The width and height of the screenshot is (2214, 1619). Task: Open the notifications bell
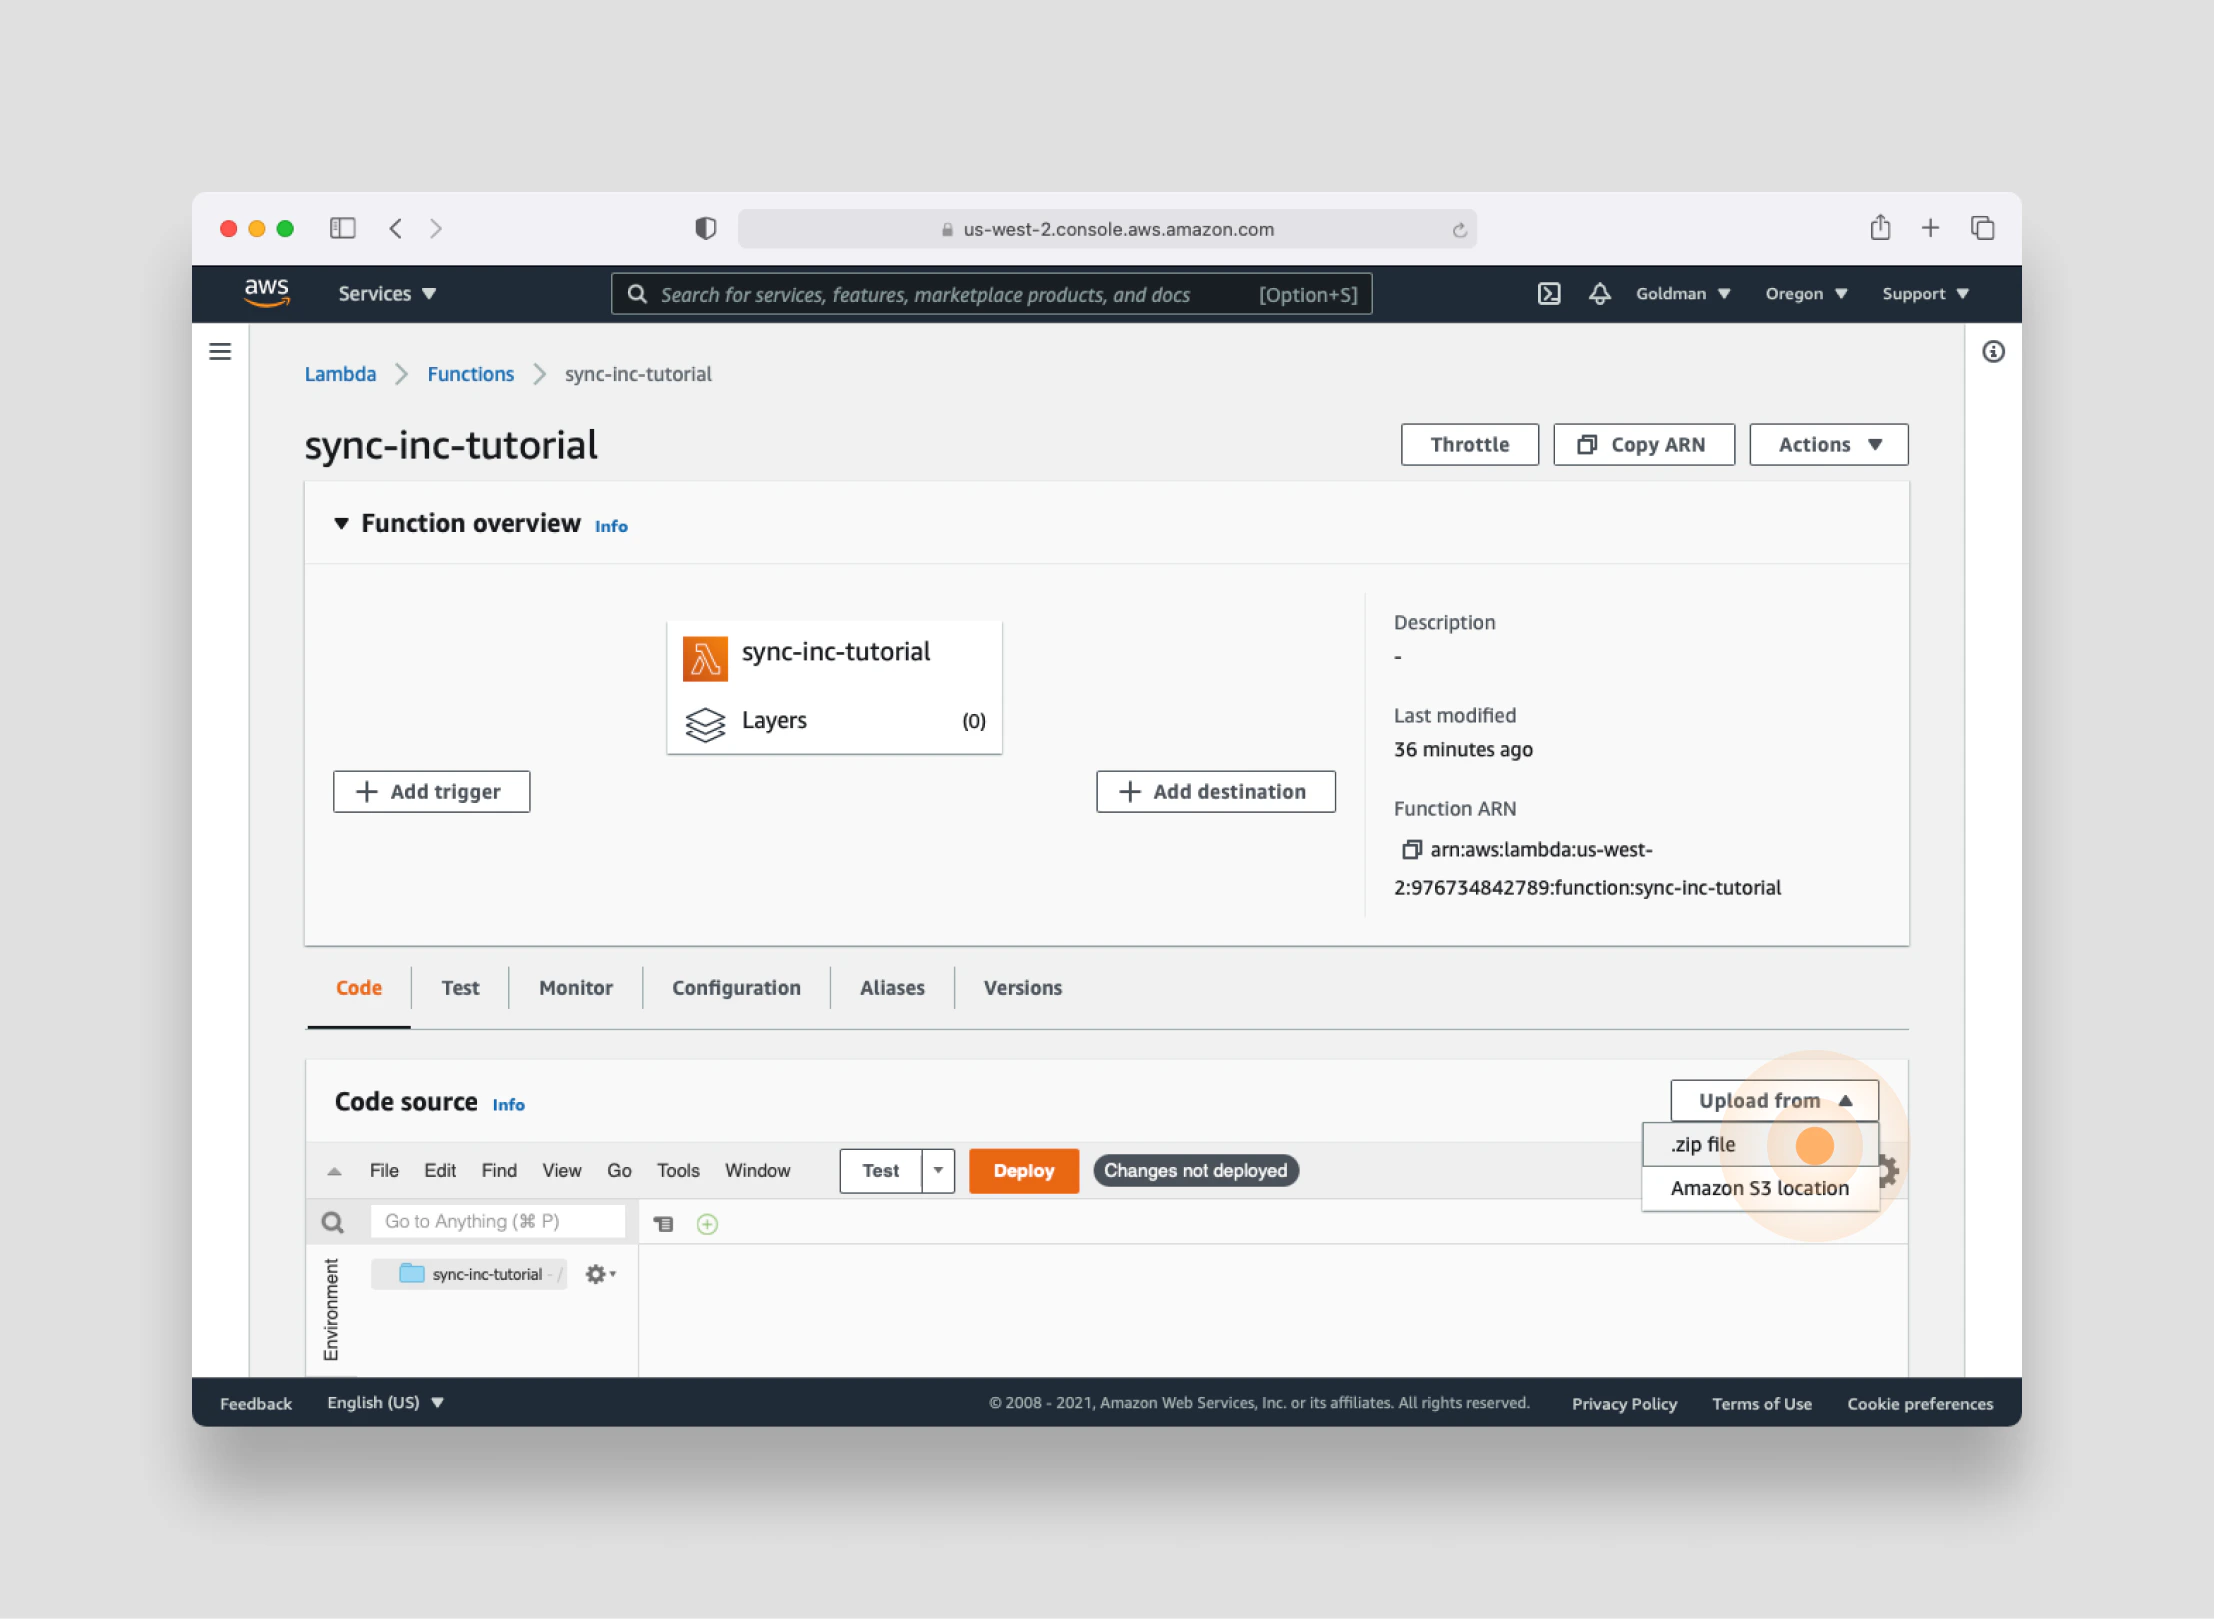point(1600,294)
